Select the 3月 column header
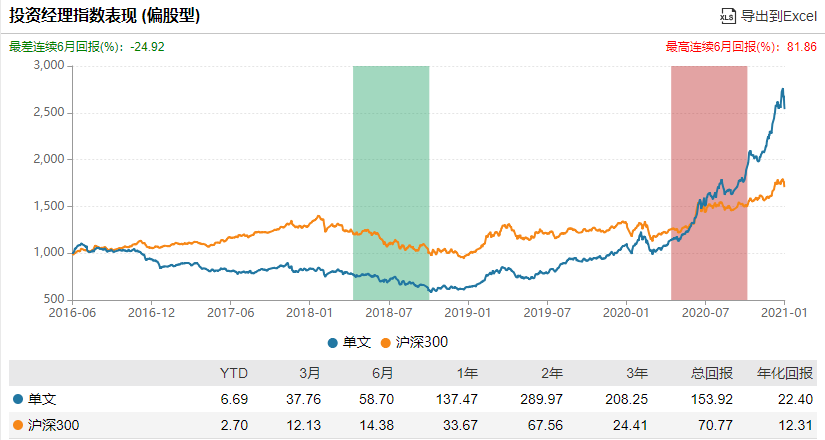This screenshot has height=440, width=825. 310,373
